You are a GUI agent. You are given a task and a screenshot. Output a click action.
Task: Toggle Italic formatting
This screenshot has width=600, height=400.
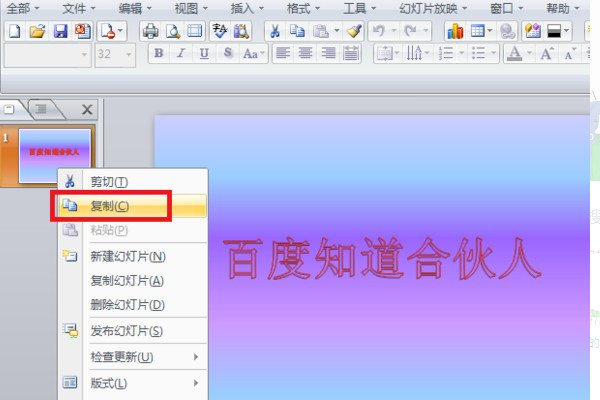tap(181, 53)
